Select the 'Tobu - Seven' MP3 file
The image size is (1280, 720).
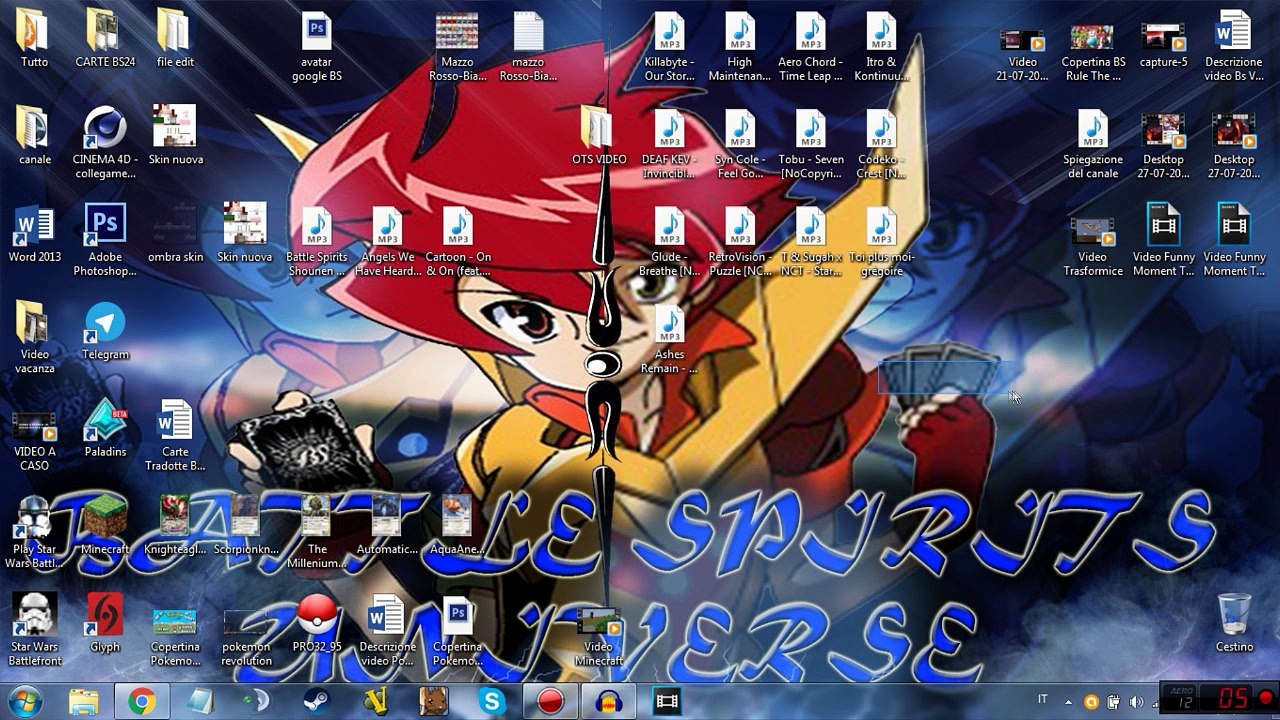coord(810,129)
